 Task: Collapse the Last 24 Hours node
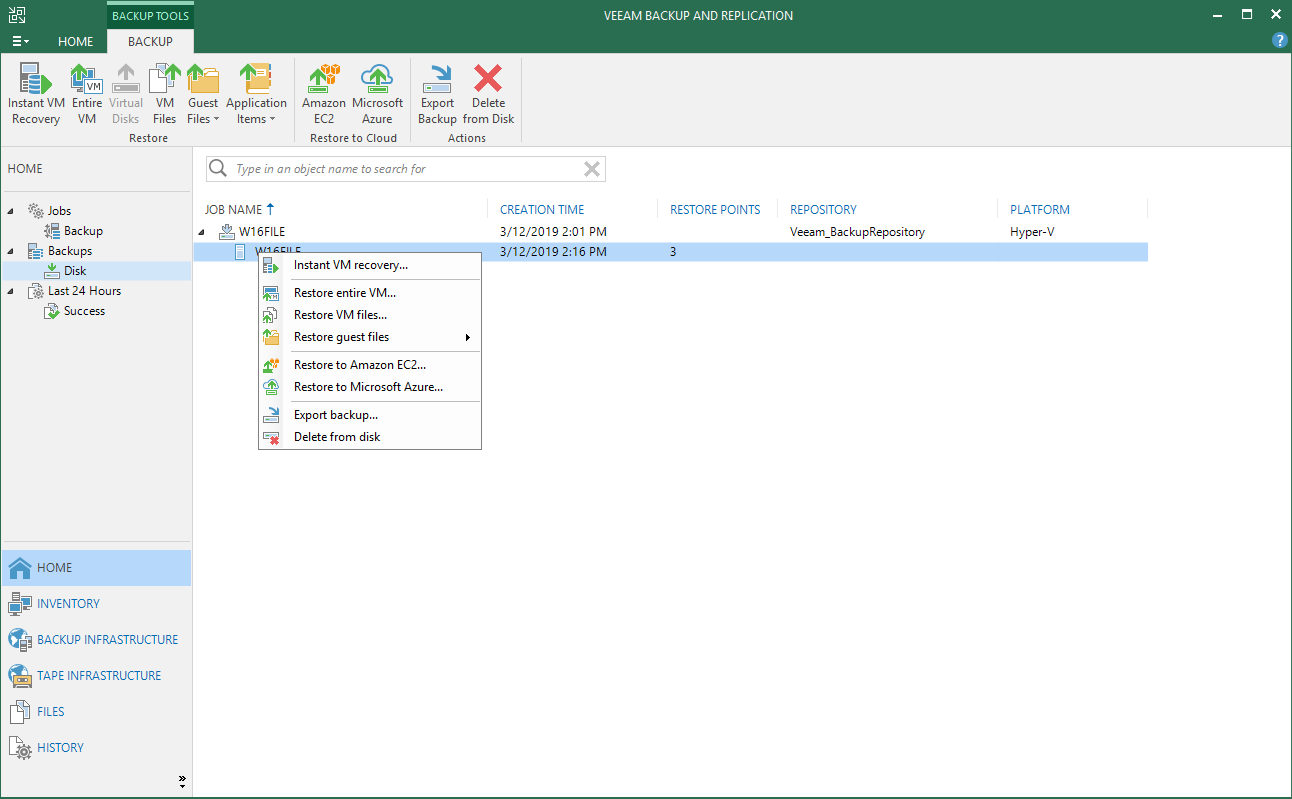click(12, 291)
